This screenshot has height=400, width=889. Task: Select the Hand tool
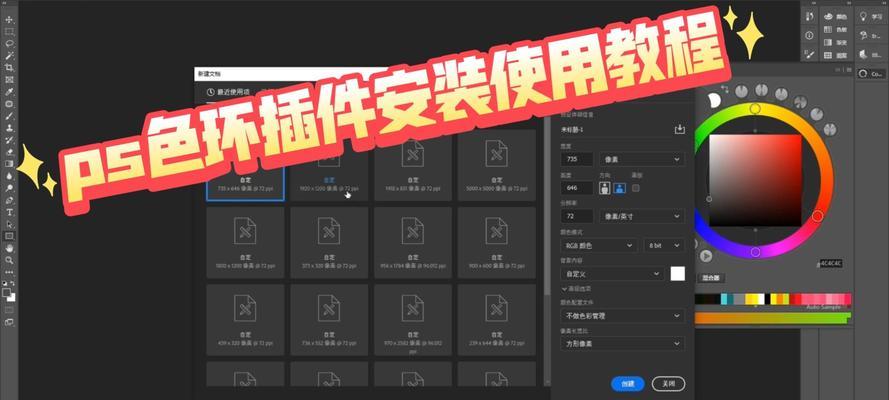pos(10,248)
